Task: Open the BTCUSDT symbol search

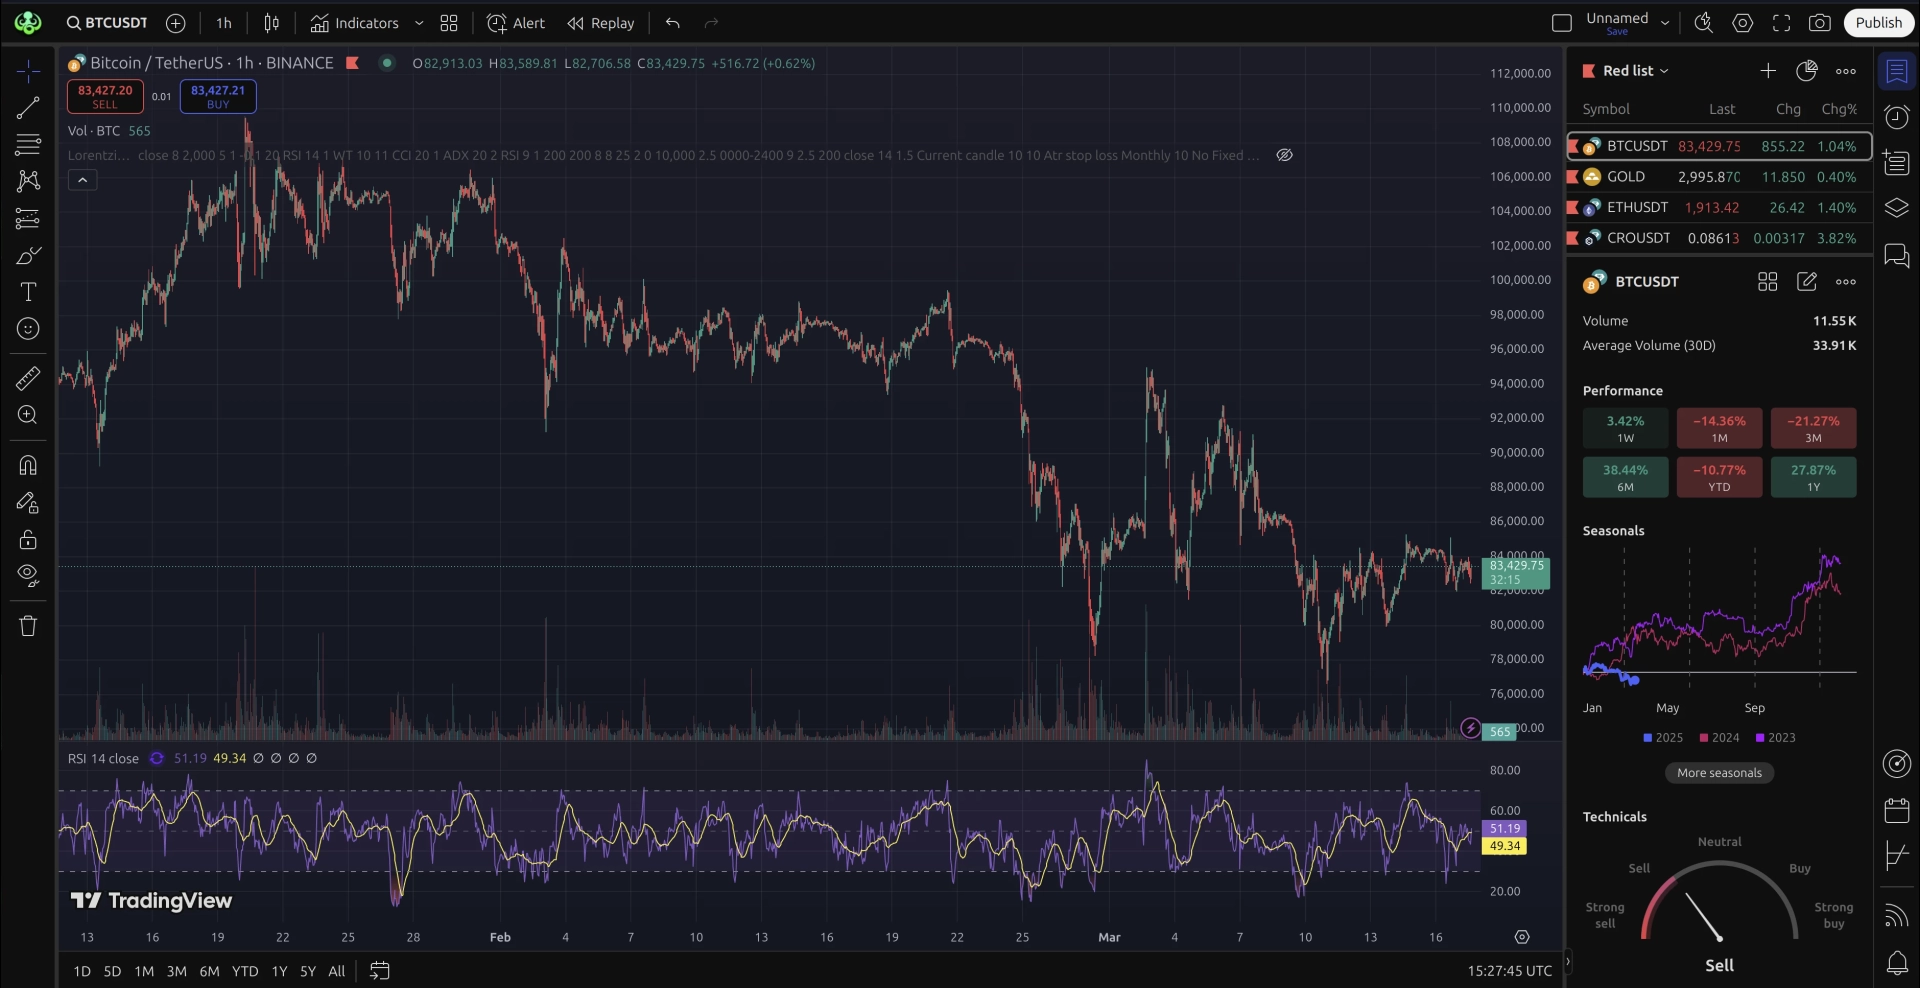Action: tap(107, 22)
